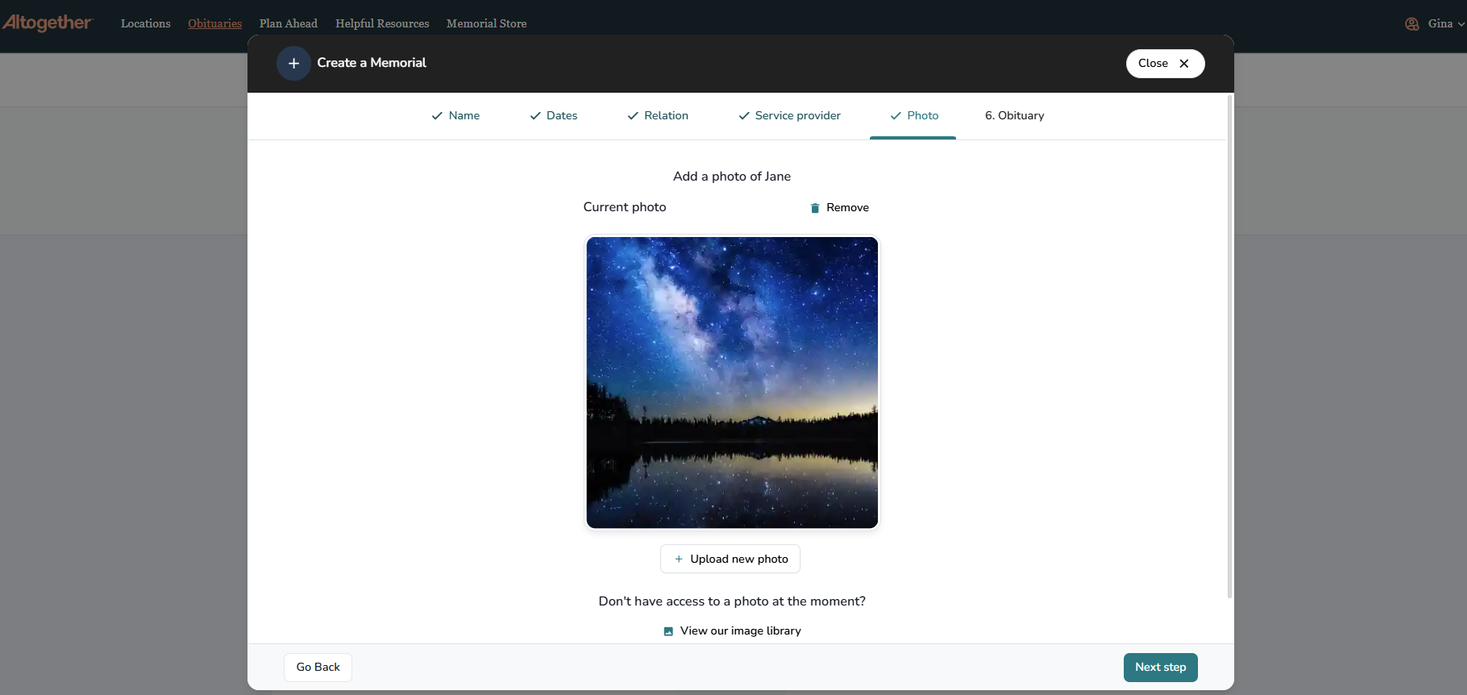Expand the Gina account dropdown chevron

[x=1461, y=24]
